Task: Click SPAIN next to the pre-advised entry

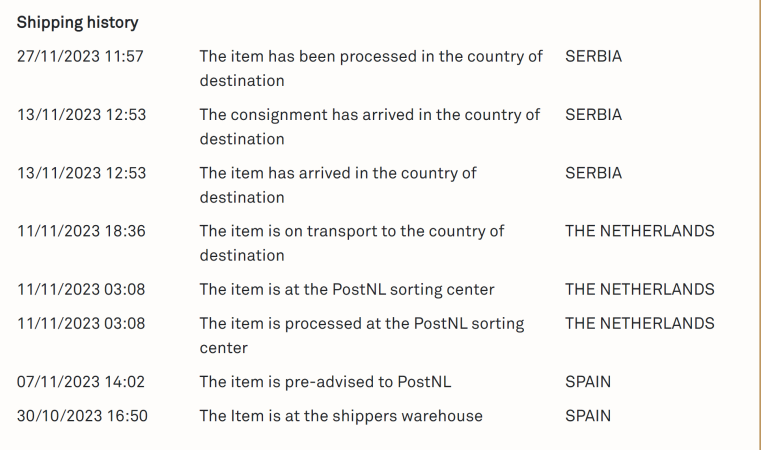Action: (588, 382)
